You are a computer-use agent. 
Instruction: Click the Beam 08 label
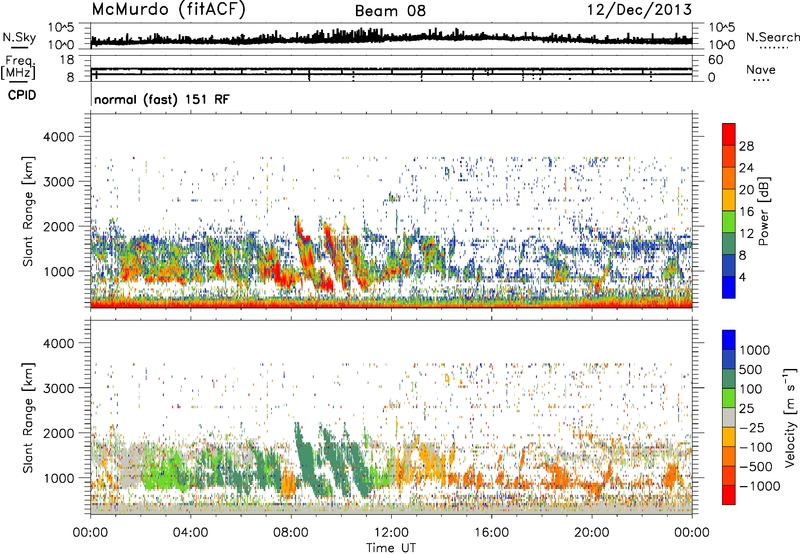coord(390,11)
